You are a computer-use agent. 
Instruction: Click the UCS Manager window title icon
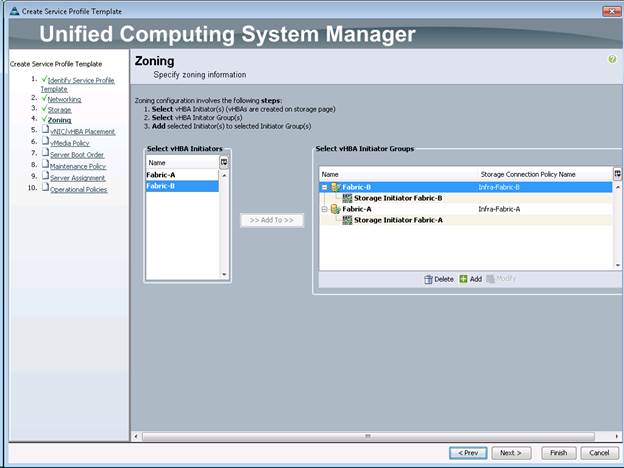click(x=15, y=11)
